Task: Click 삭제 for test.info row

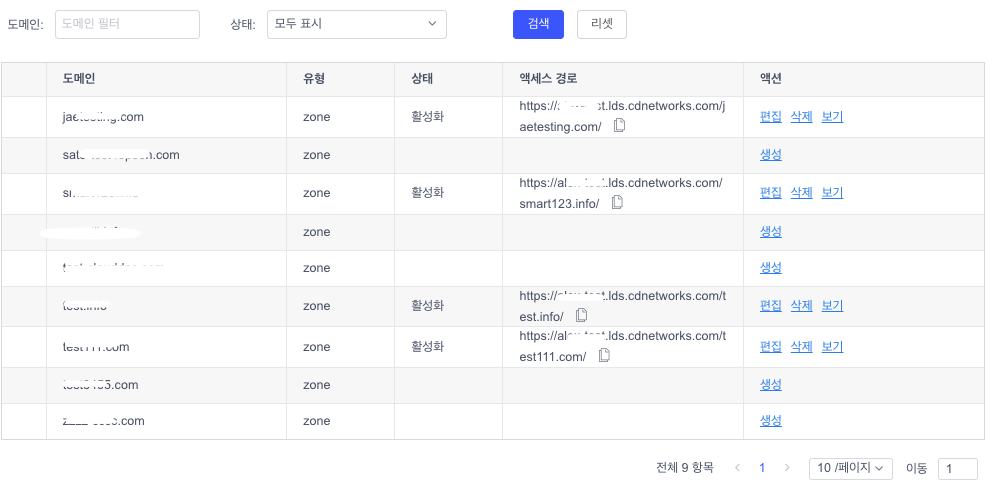Action: (801, 306)
